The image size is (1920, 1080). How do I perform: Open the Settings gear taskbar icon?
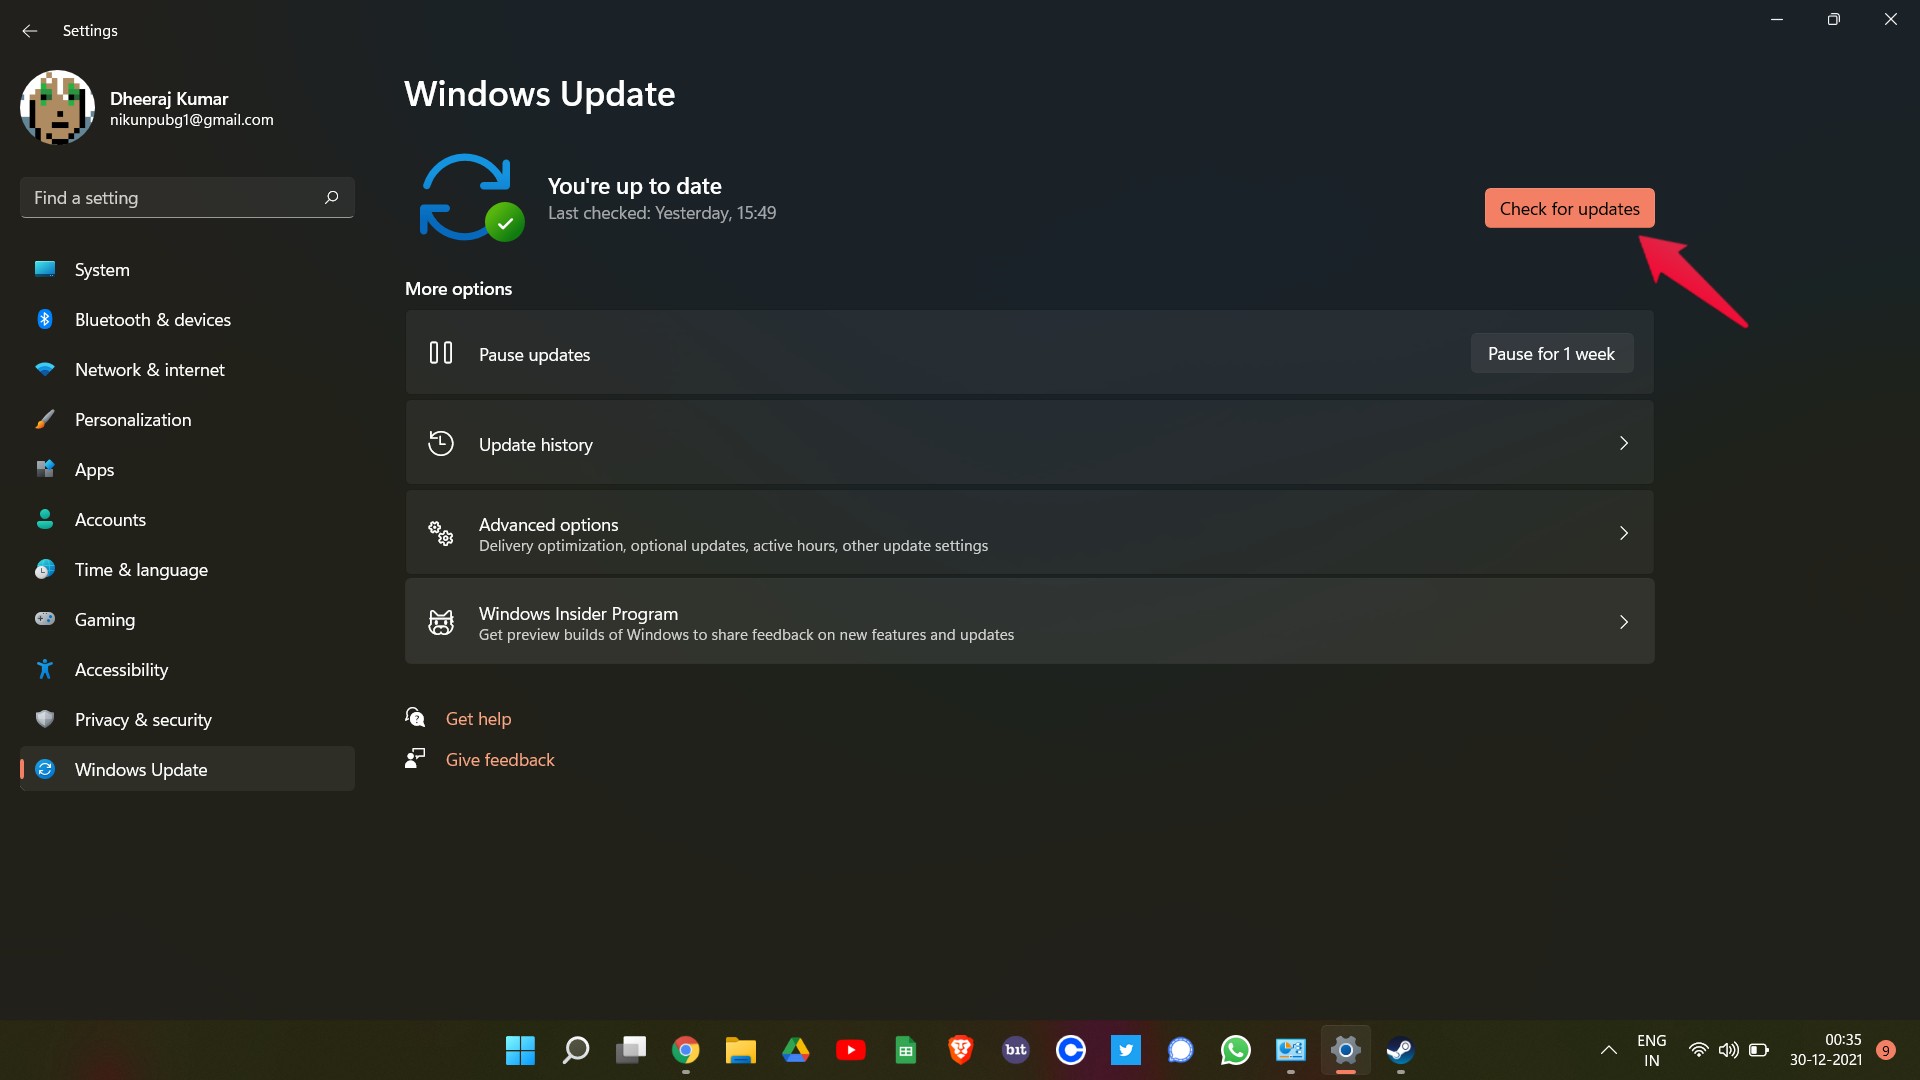[1345, 1050]
